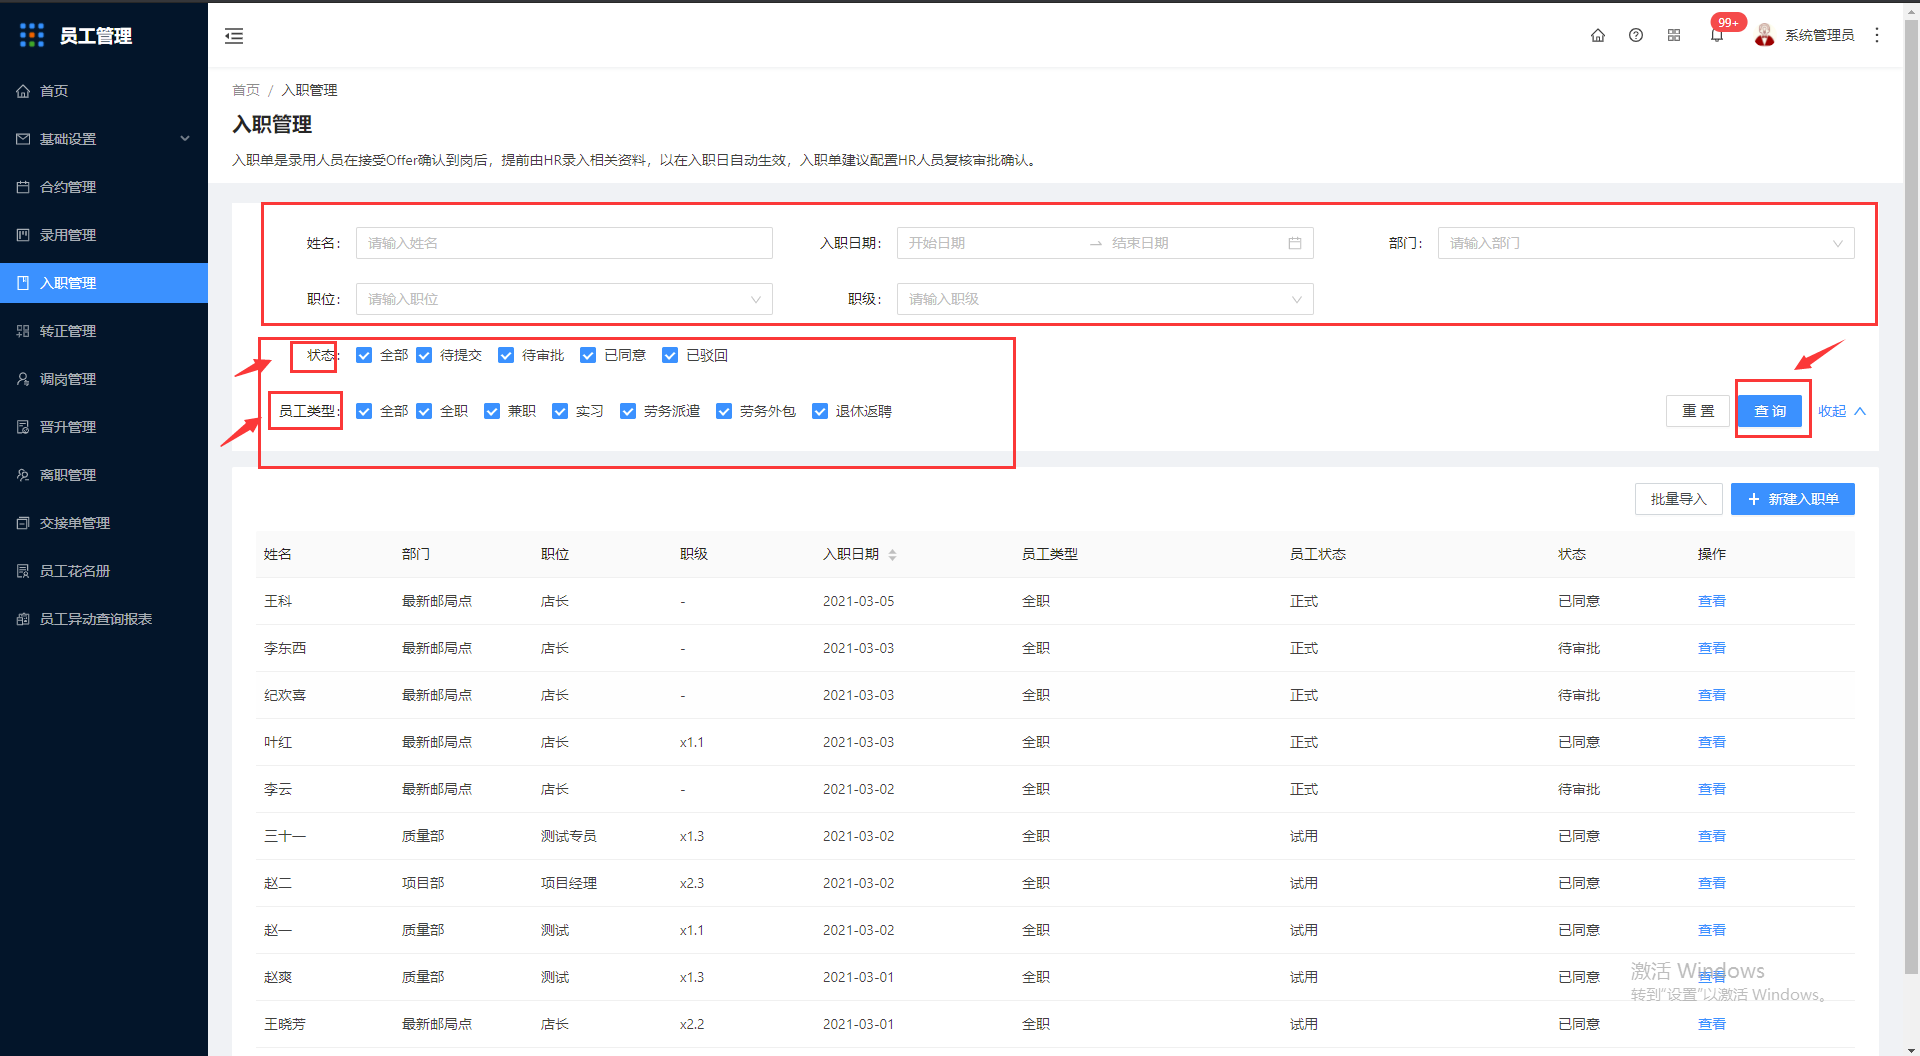Uncheck the 已驳回 status checkbox
Image resolution: width=1920 pixels, height=1056 pixels.
[670, 355]
